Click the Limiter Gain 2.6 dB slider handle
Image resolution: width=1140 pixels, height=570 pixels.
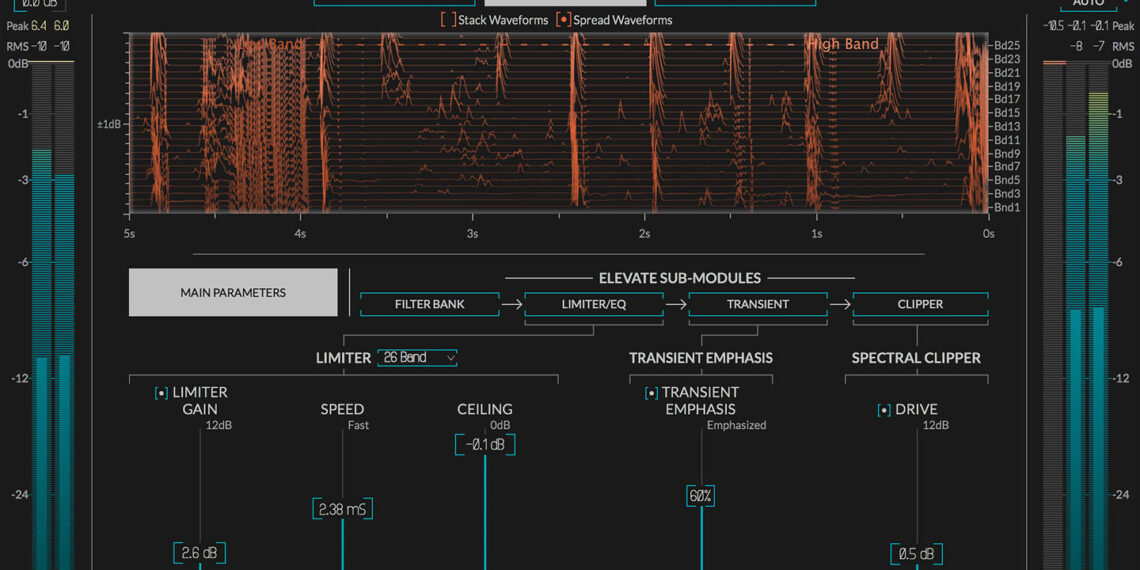click(200, 553)
